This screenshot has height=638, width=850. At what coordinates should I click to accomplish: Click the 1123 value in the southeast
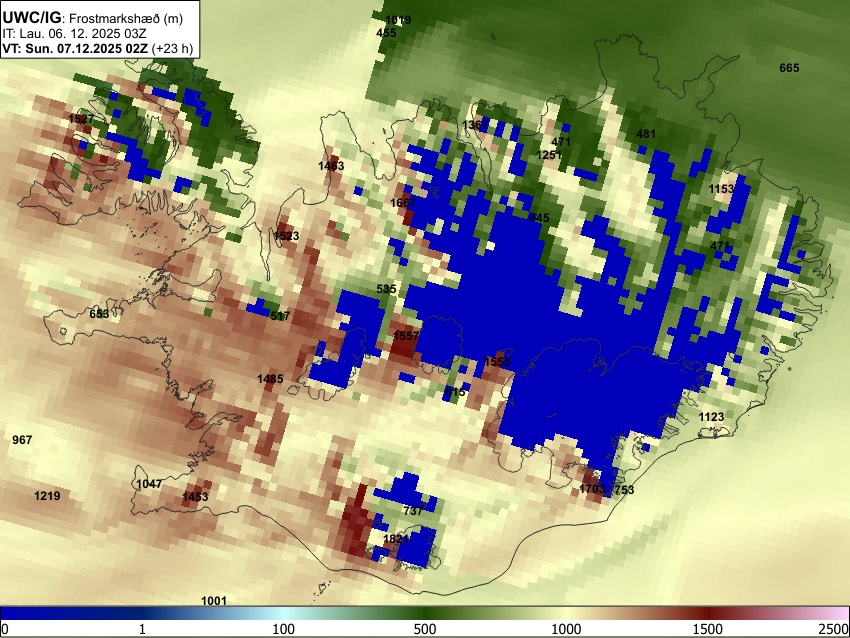711,417
